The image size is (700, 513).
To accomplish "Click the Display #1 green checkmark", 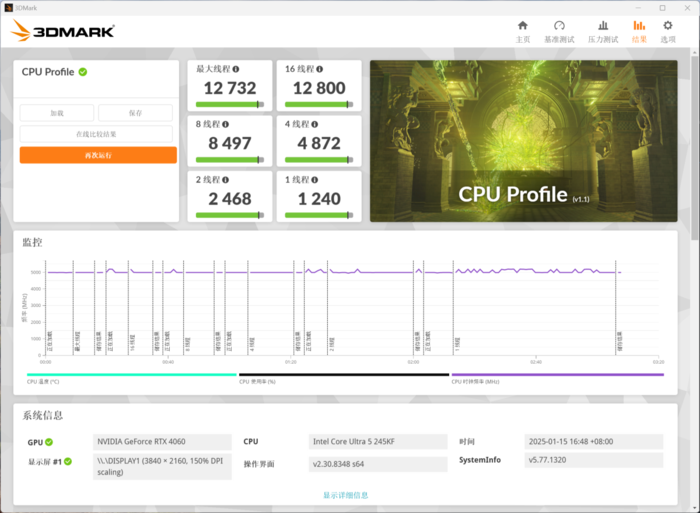I will tap(68, 461).
